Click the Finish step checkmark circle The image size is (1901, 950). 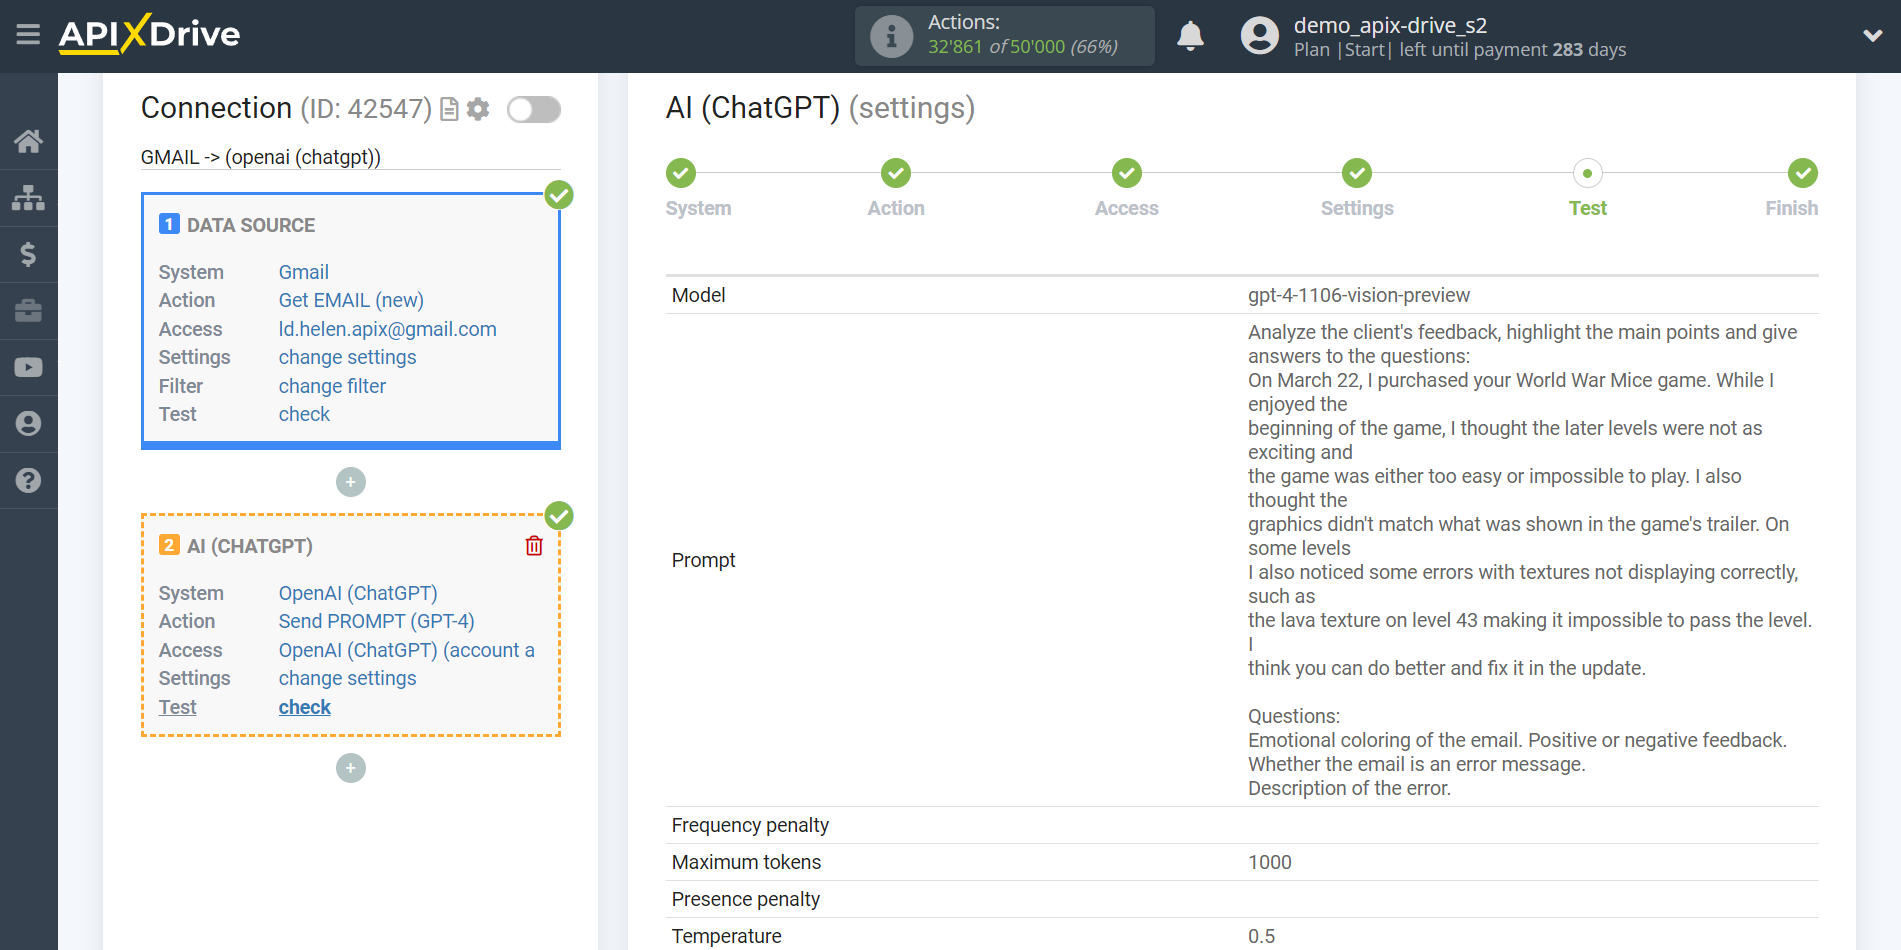tap(1803, 173)
